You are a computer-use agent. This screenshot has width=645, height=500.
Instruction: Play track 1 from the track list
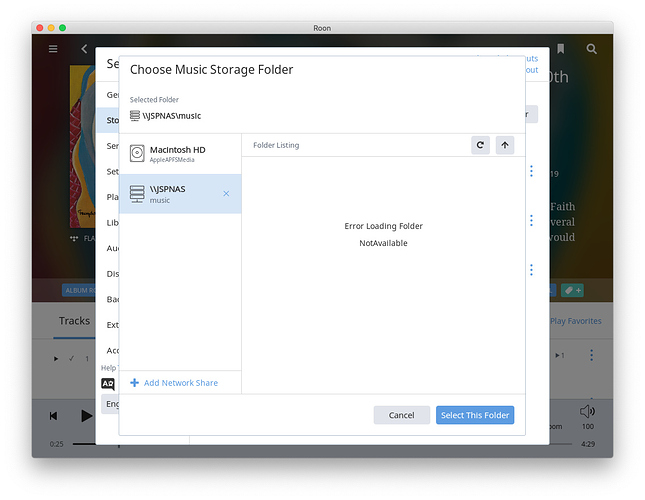coord(56,359)
